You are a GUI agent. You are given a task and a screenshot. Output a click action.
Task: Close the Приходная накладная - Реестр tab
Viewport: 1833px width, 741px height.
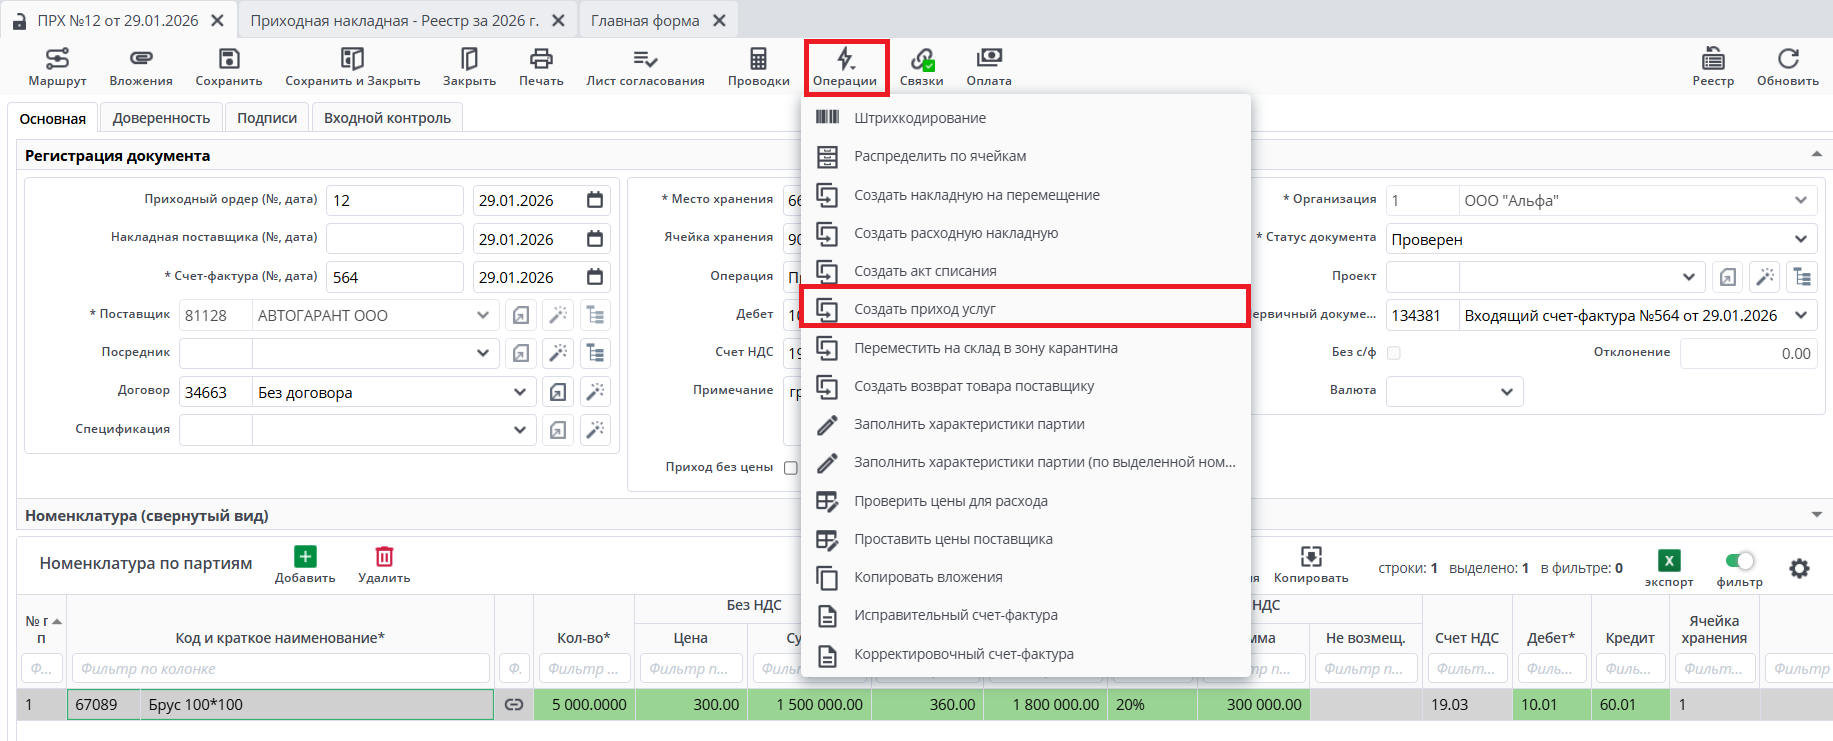click(x=558, y=20)
